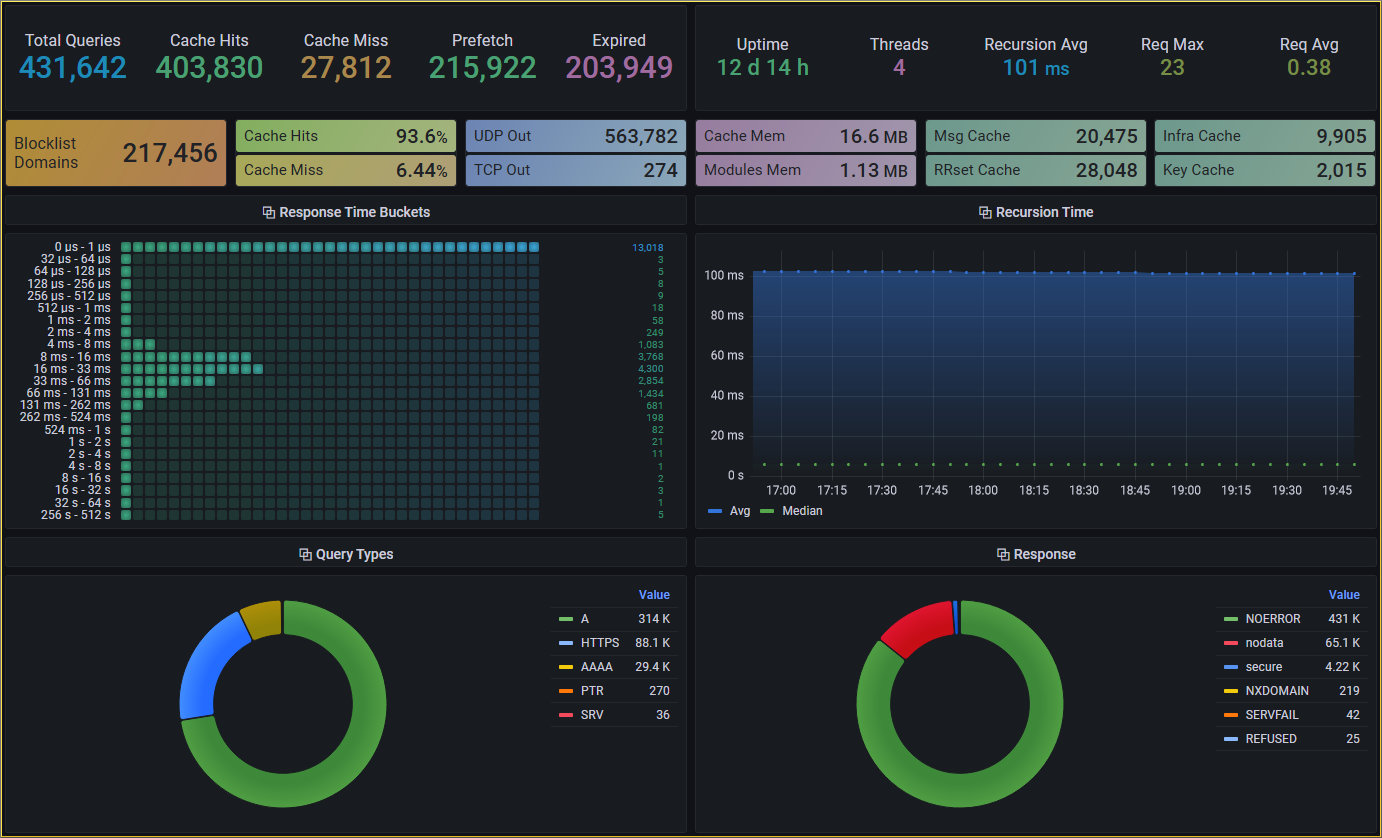
Task: Click the Query Types panel link icon
Action: tap(305, 554)
